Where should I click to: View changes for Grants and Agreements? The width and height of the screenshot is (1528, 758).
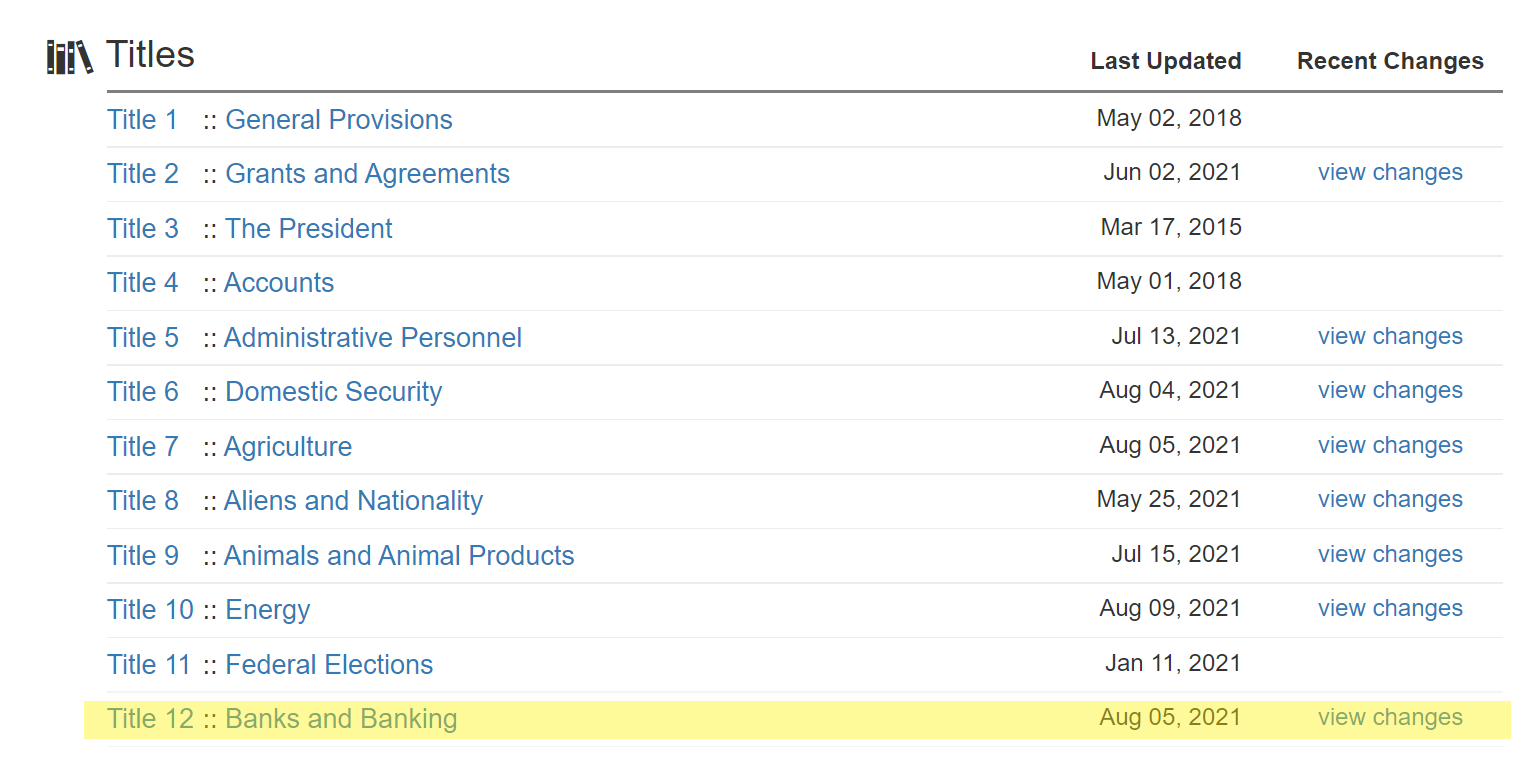click(1390, 173)
